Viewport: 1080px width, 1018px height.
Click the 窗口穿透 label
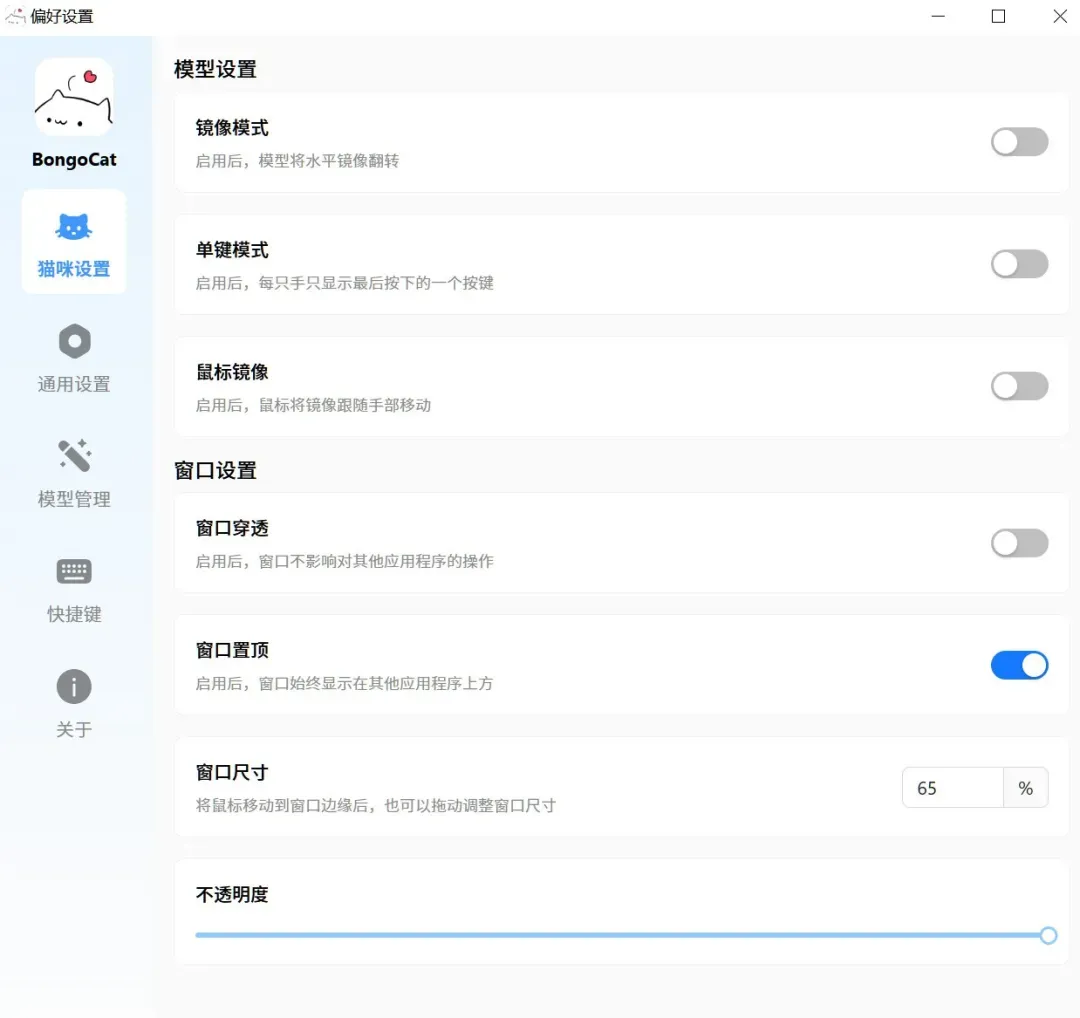click(x=232, y=528)
